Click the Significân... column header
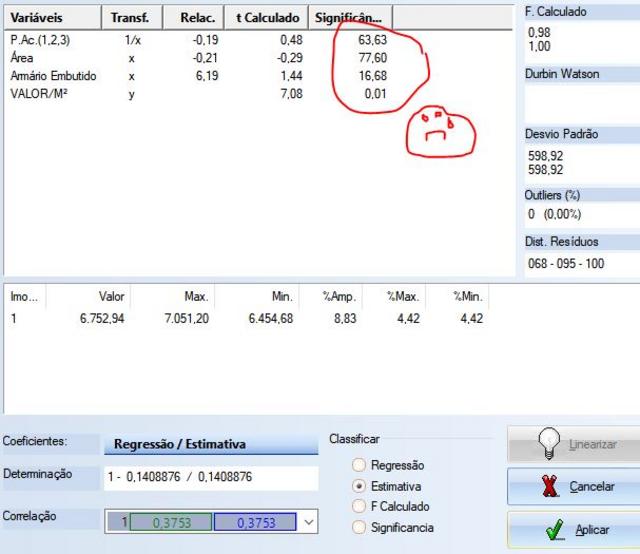This screenshot has height=554, width=640. click(351, 18)
